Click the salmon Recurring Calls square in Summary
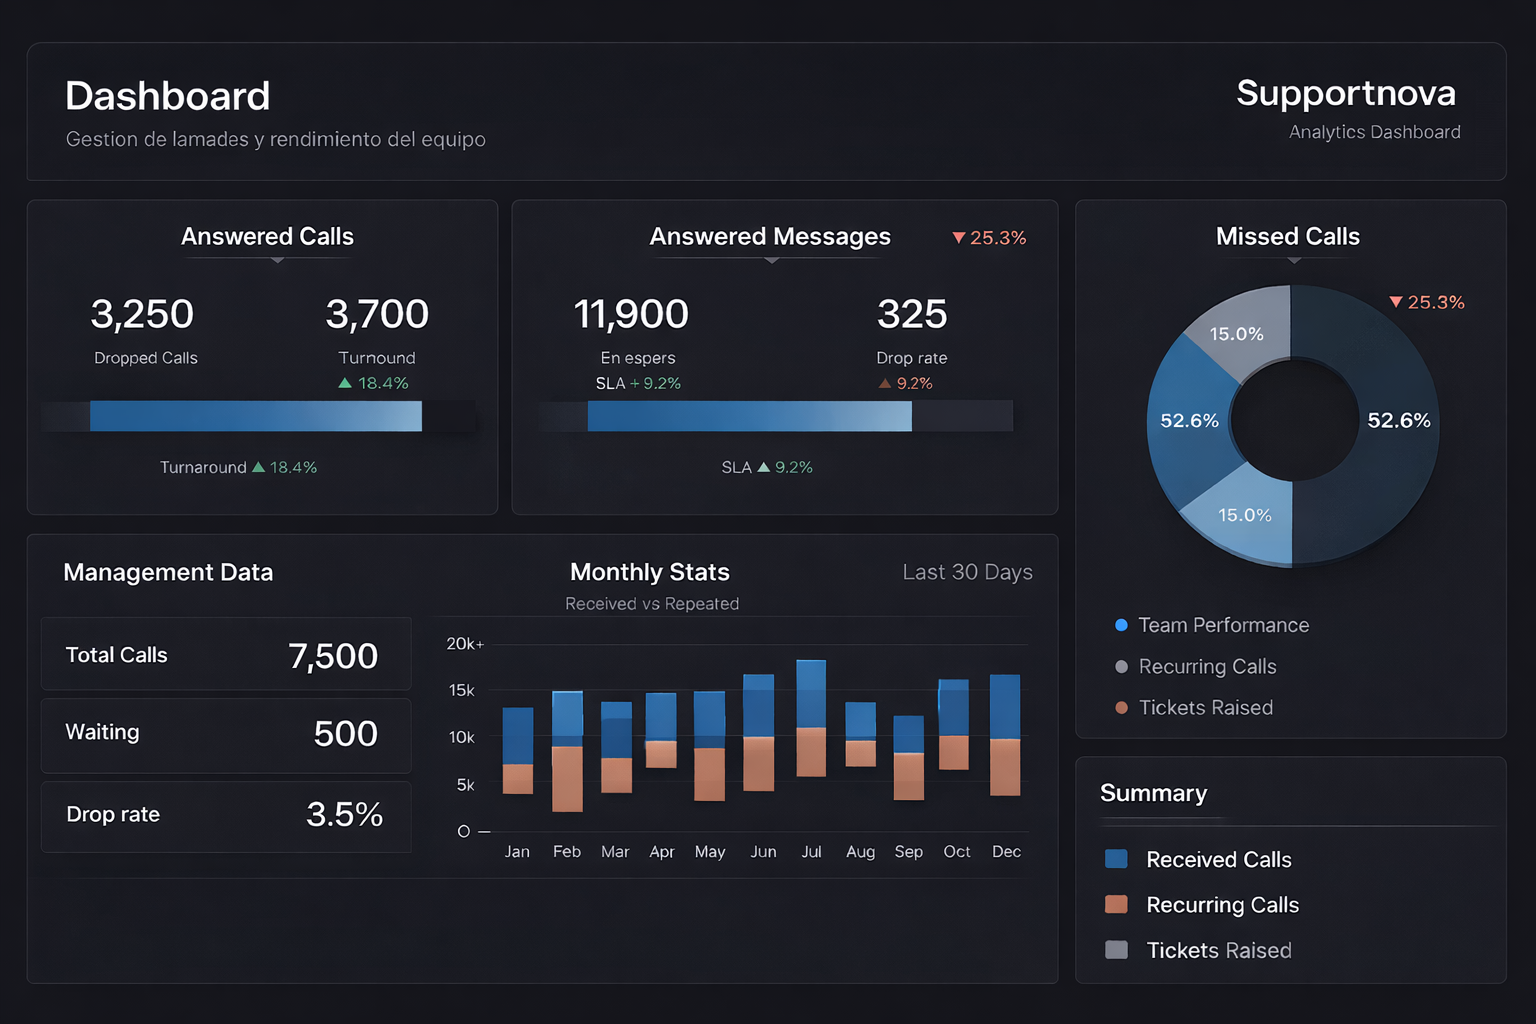The image size is (1536, 1024). [1115, 904]
